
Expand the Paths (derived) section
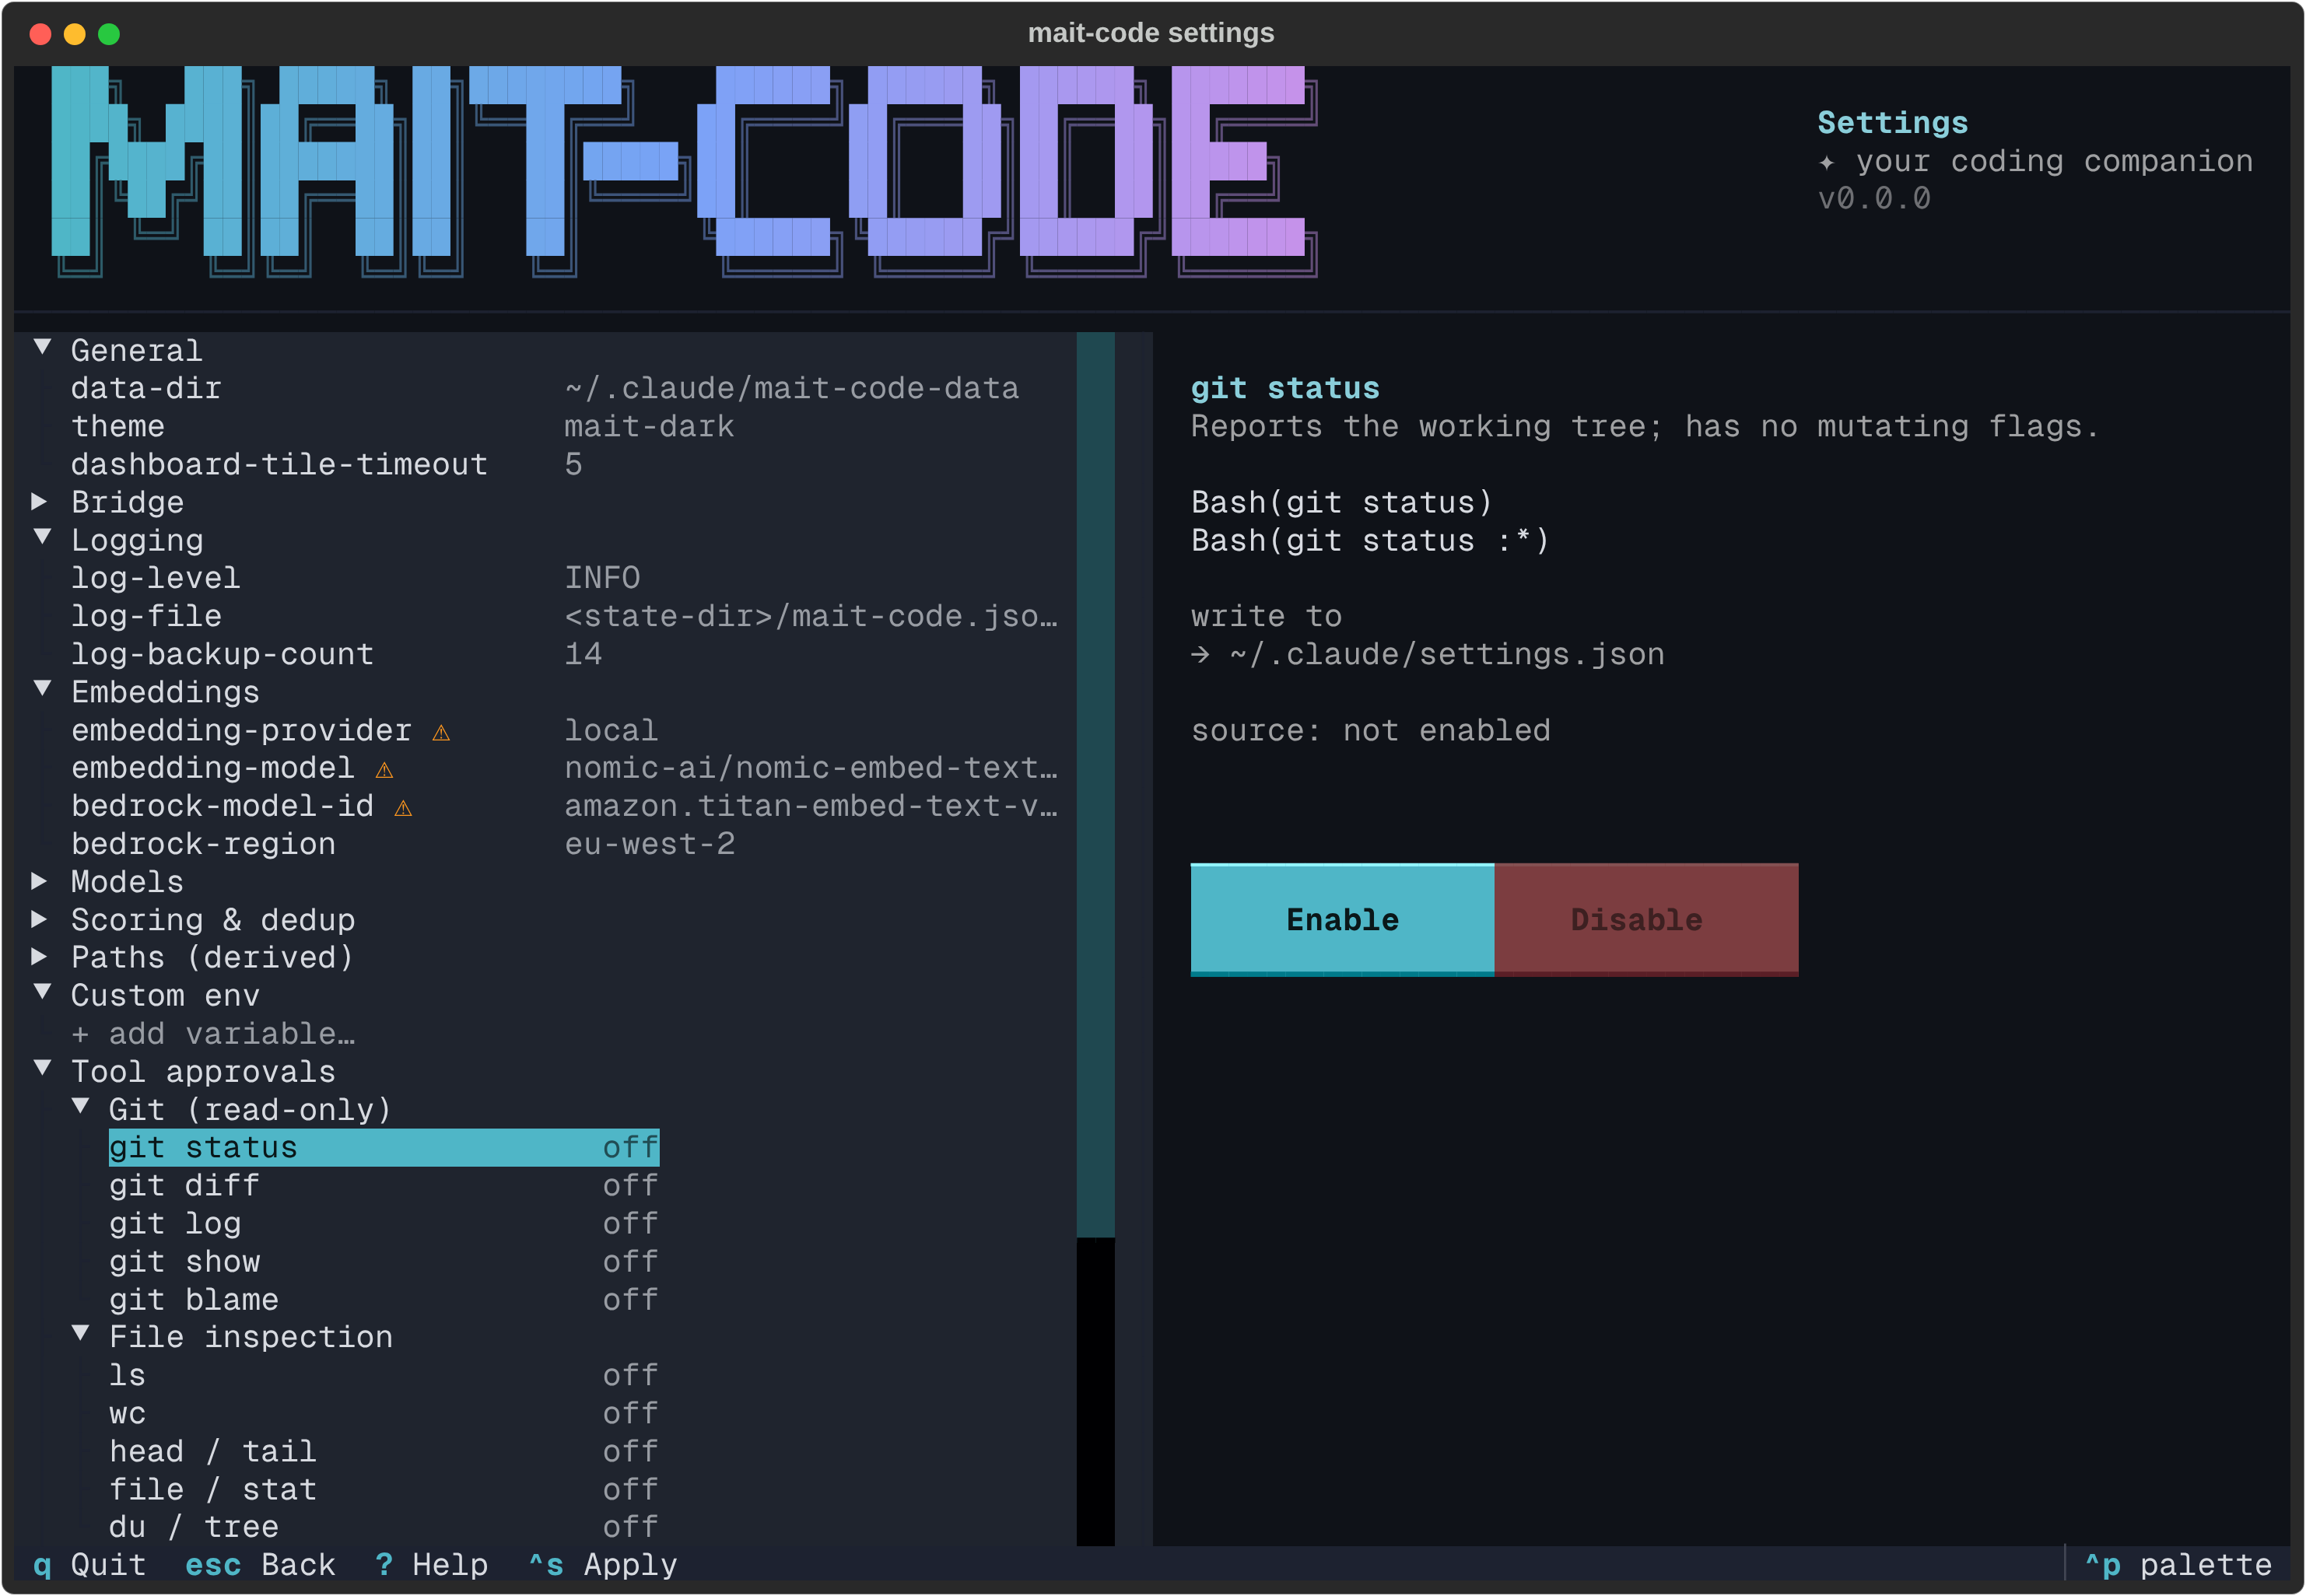[40, 957]
